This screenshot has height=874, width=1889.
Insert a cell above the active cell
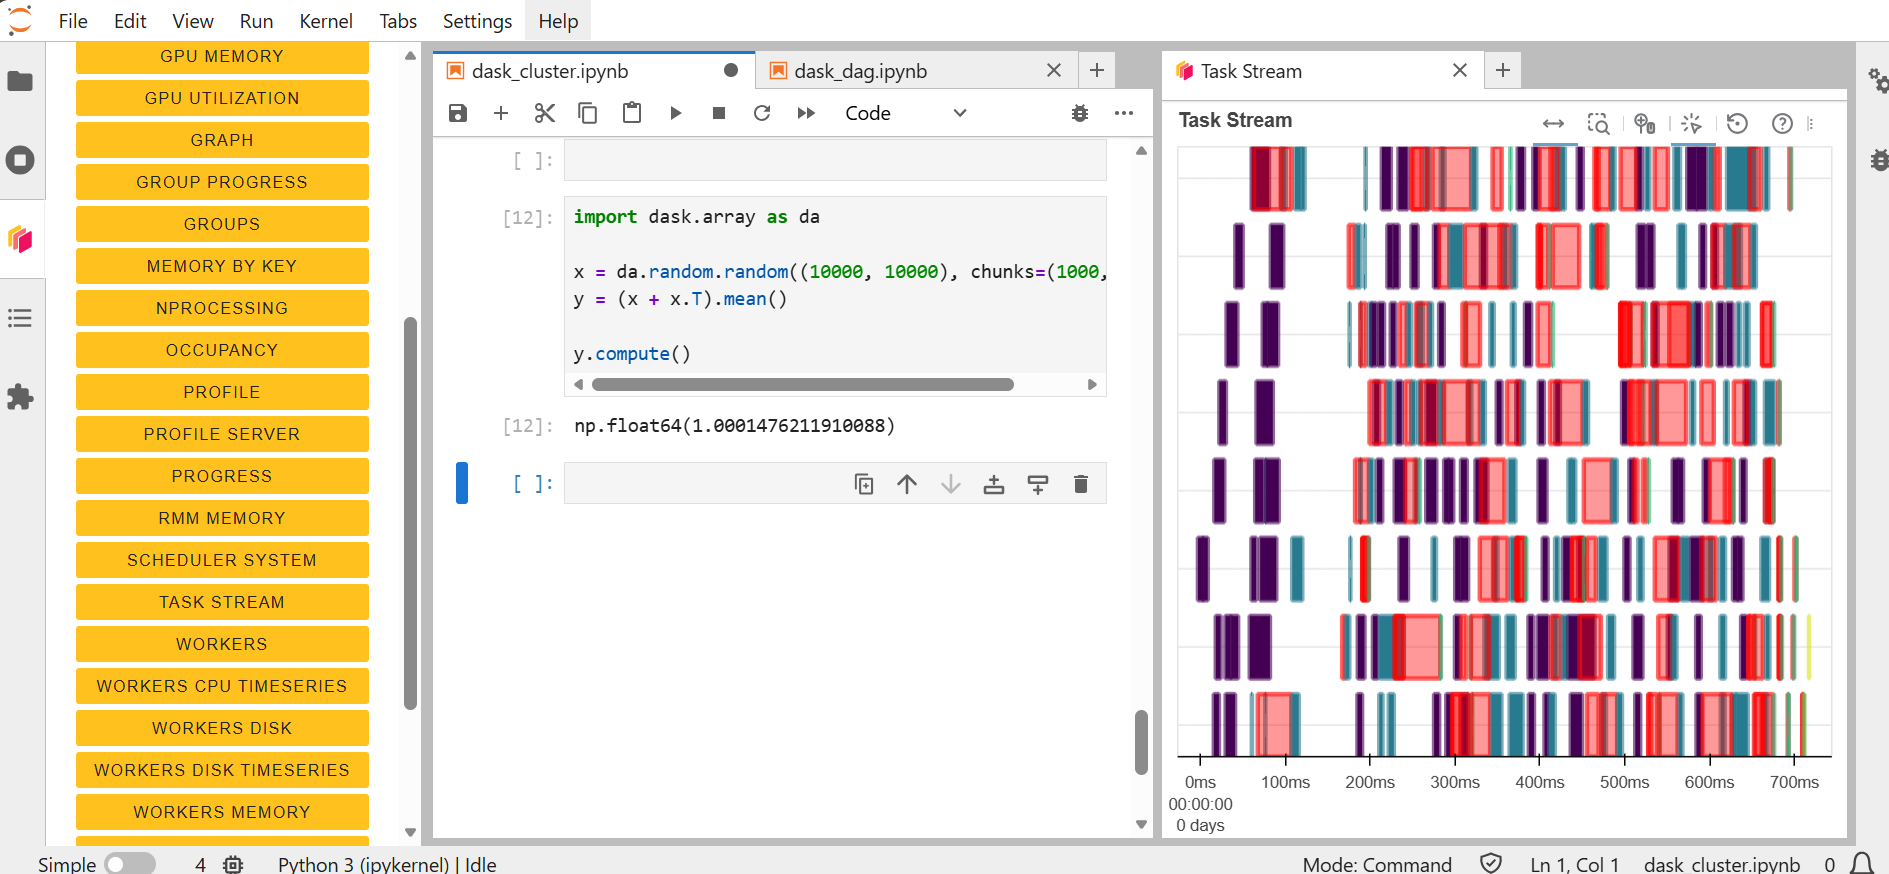pyautogui.click(x=994, y=484)
